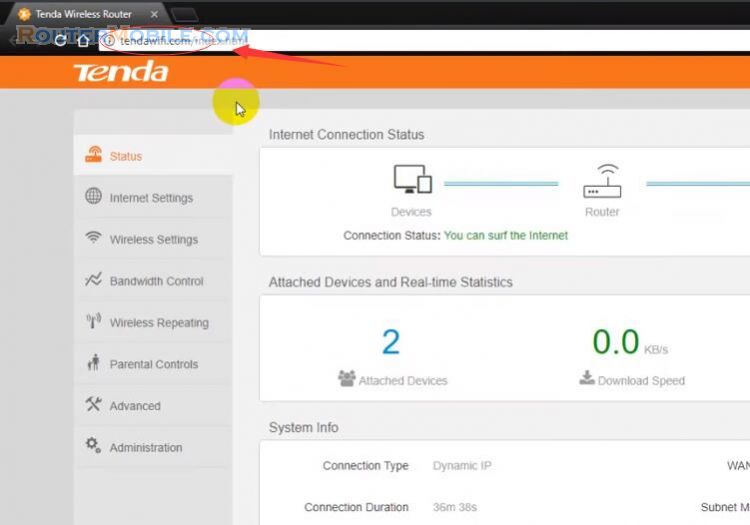Click the Devices monitor icon
This screenshot has width=750, height=525.
click(x=412, y=179)
